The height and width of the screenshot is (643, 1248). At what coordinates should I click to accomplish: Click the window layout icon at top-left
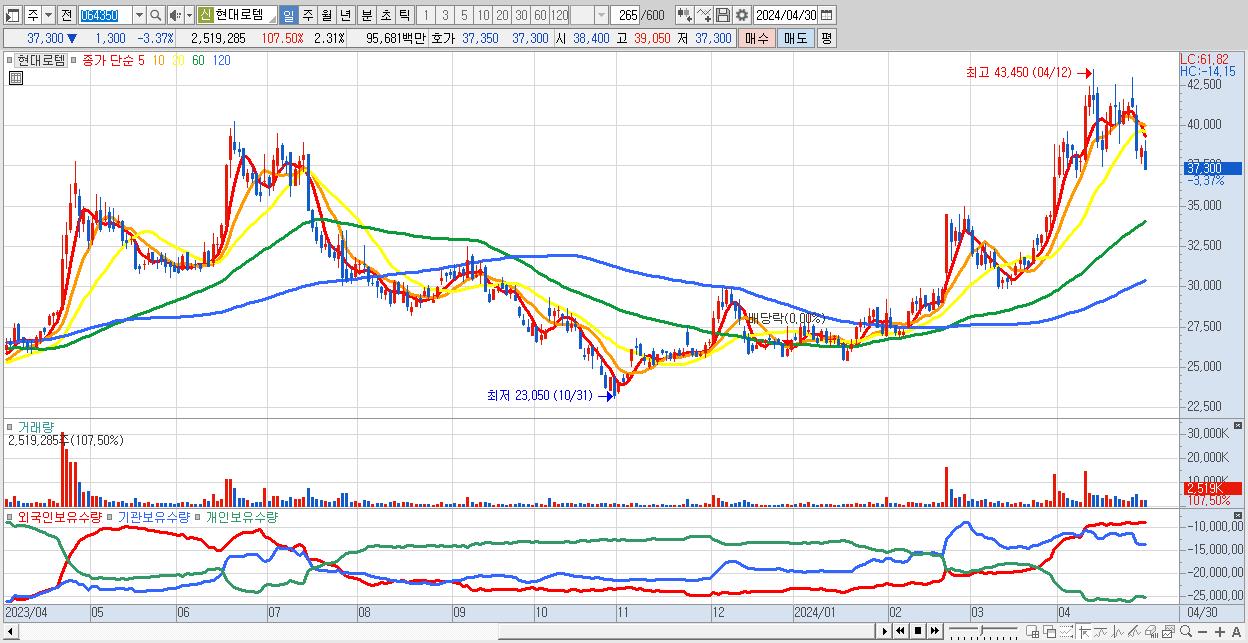click(12, 16)
